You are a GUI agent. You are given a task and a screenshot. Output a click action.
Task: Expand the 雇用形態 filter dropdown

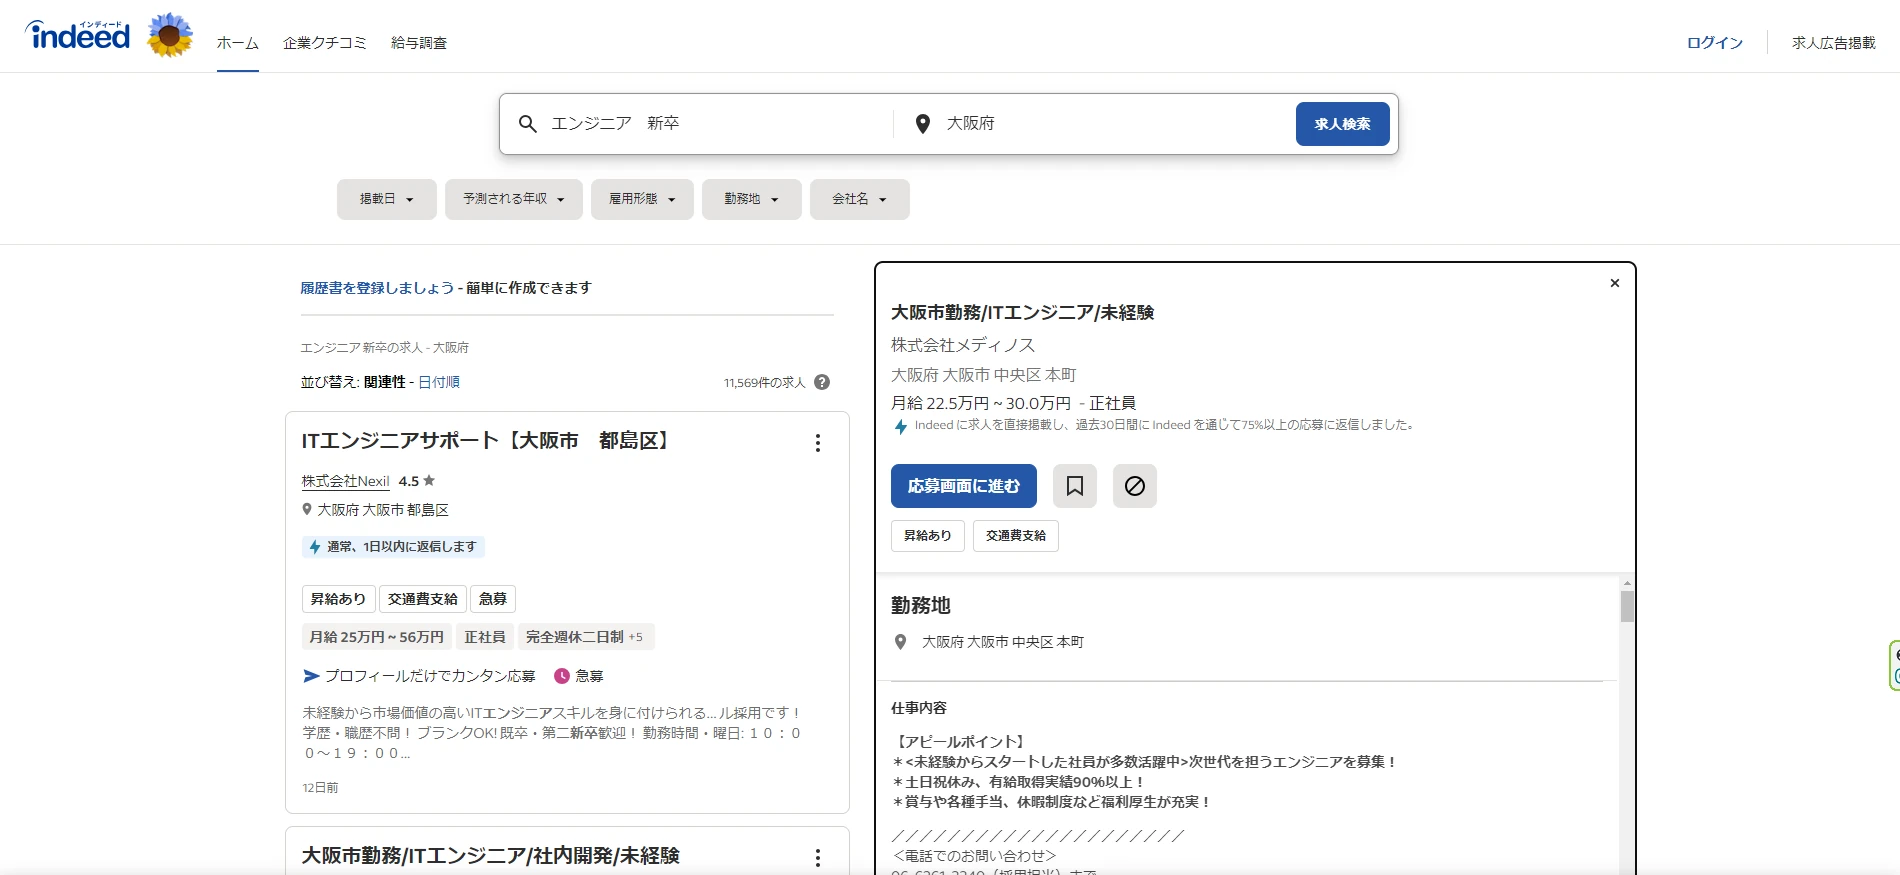(x=642, y=199)
